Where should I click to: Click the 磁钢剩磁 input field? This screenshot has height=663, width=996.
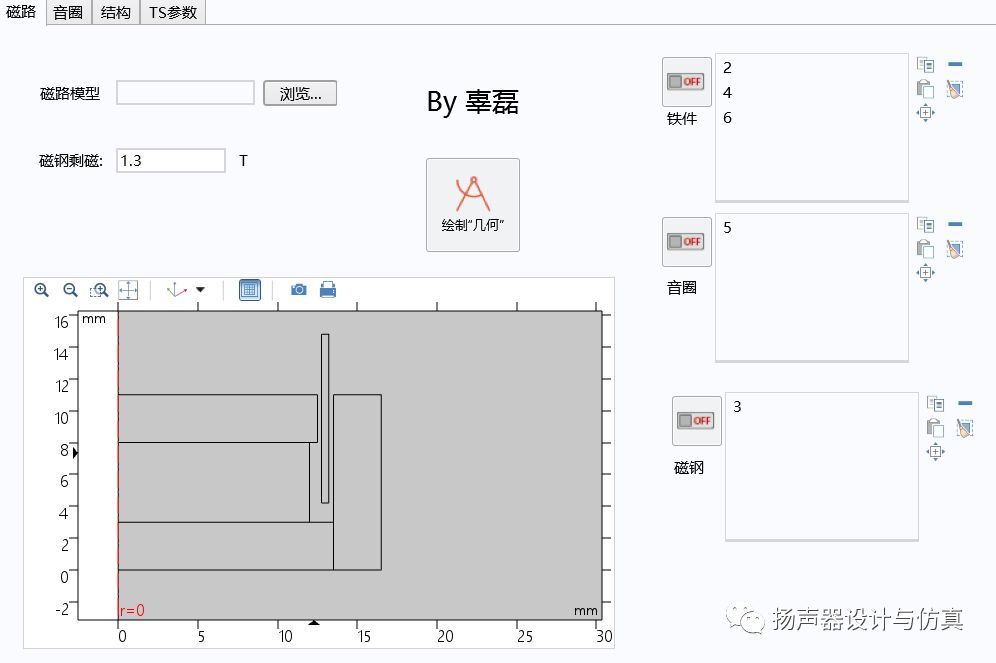coord(171,160)
